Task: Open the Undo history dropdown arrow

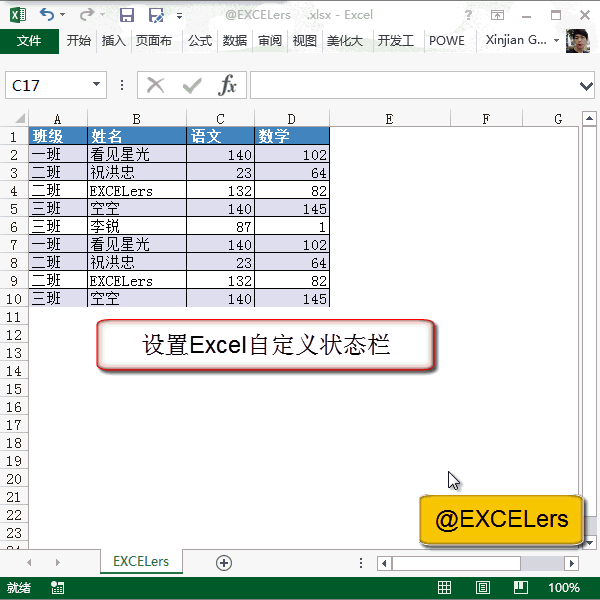Action: pyautogui.click(x=63, y=16)
